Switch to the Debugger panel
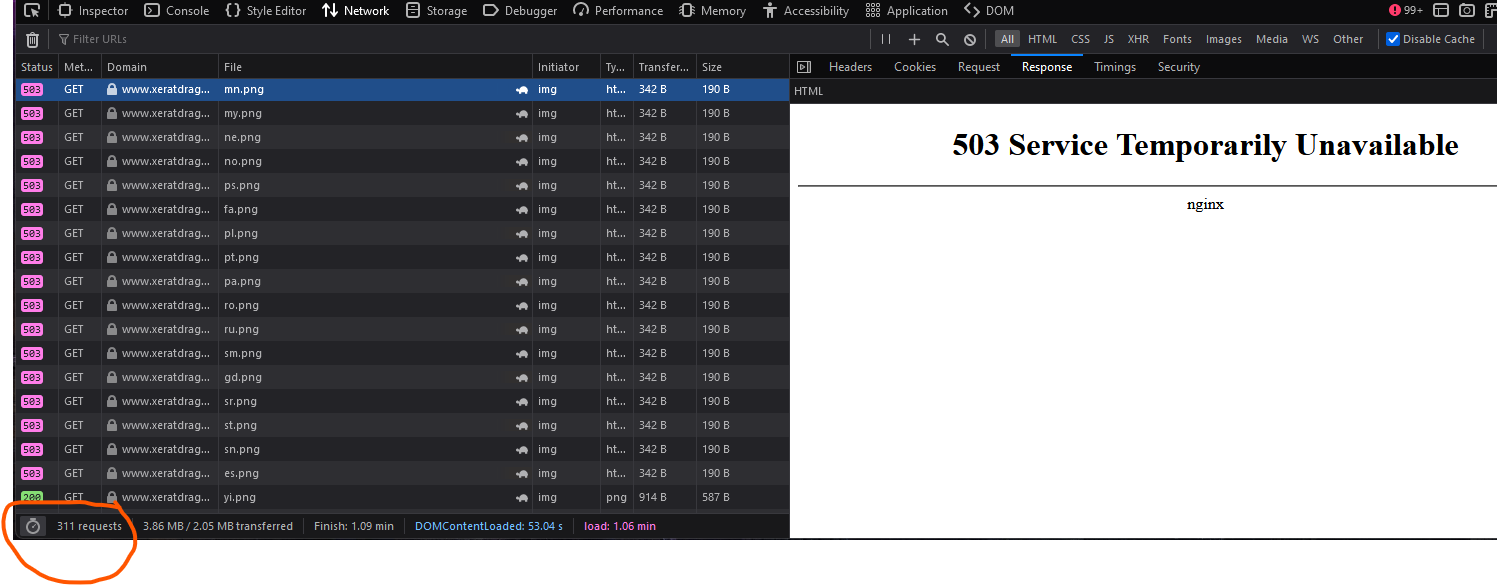The image size is (1497, 585). 519,11
